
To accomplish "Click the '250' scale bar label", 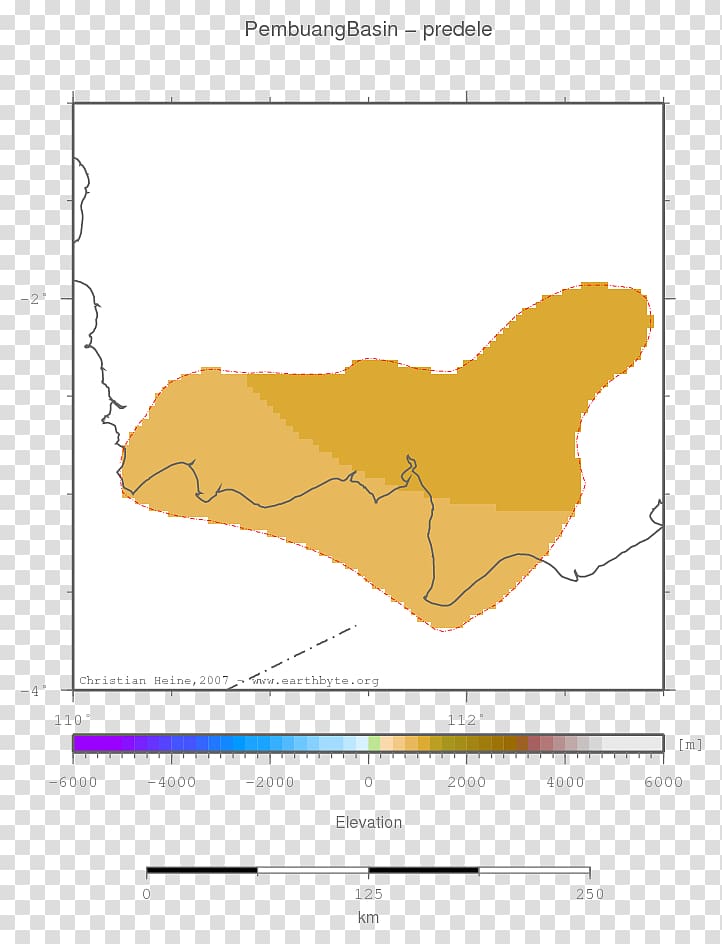I will [590, 893].
